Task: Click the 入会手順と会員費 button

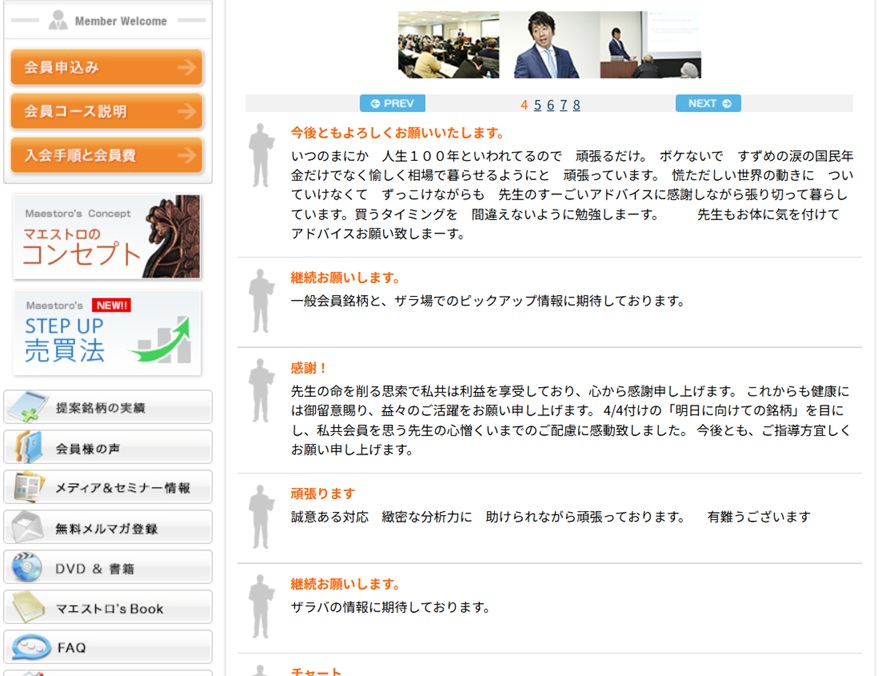Action: pyautogui.click(x=106, y=156)
